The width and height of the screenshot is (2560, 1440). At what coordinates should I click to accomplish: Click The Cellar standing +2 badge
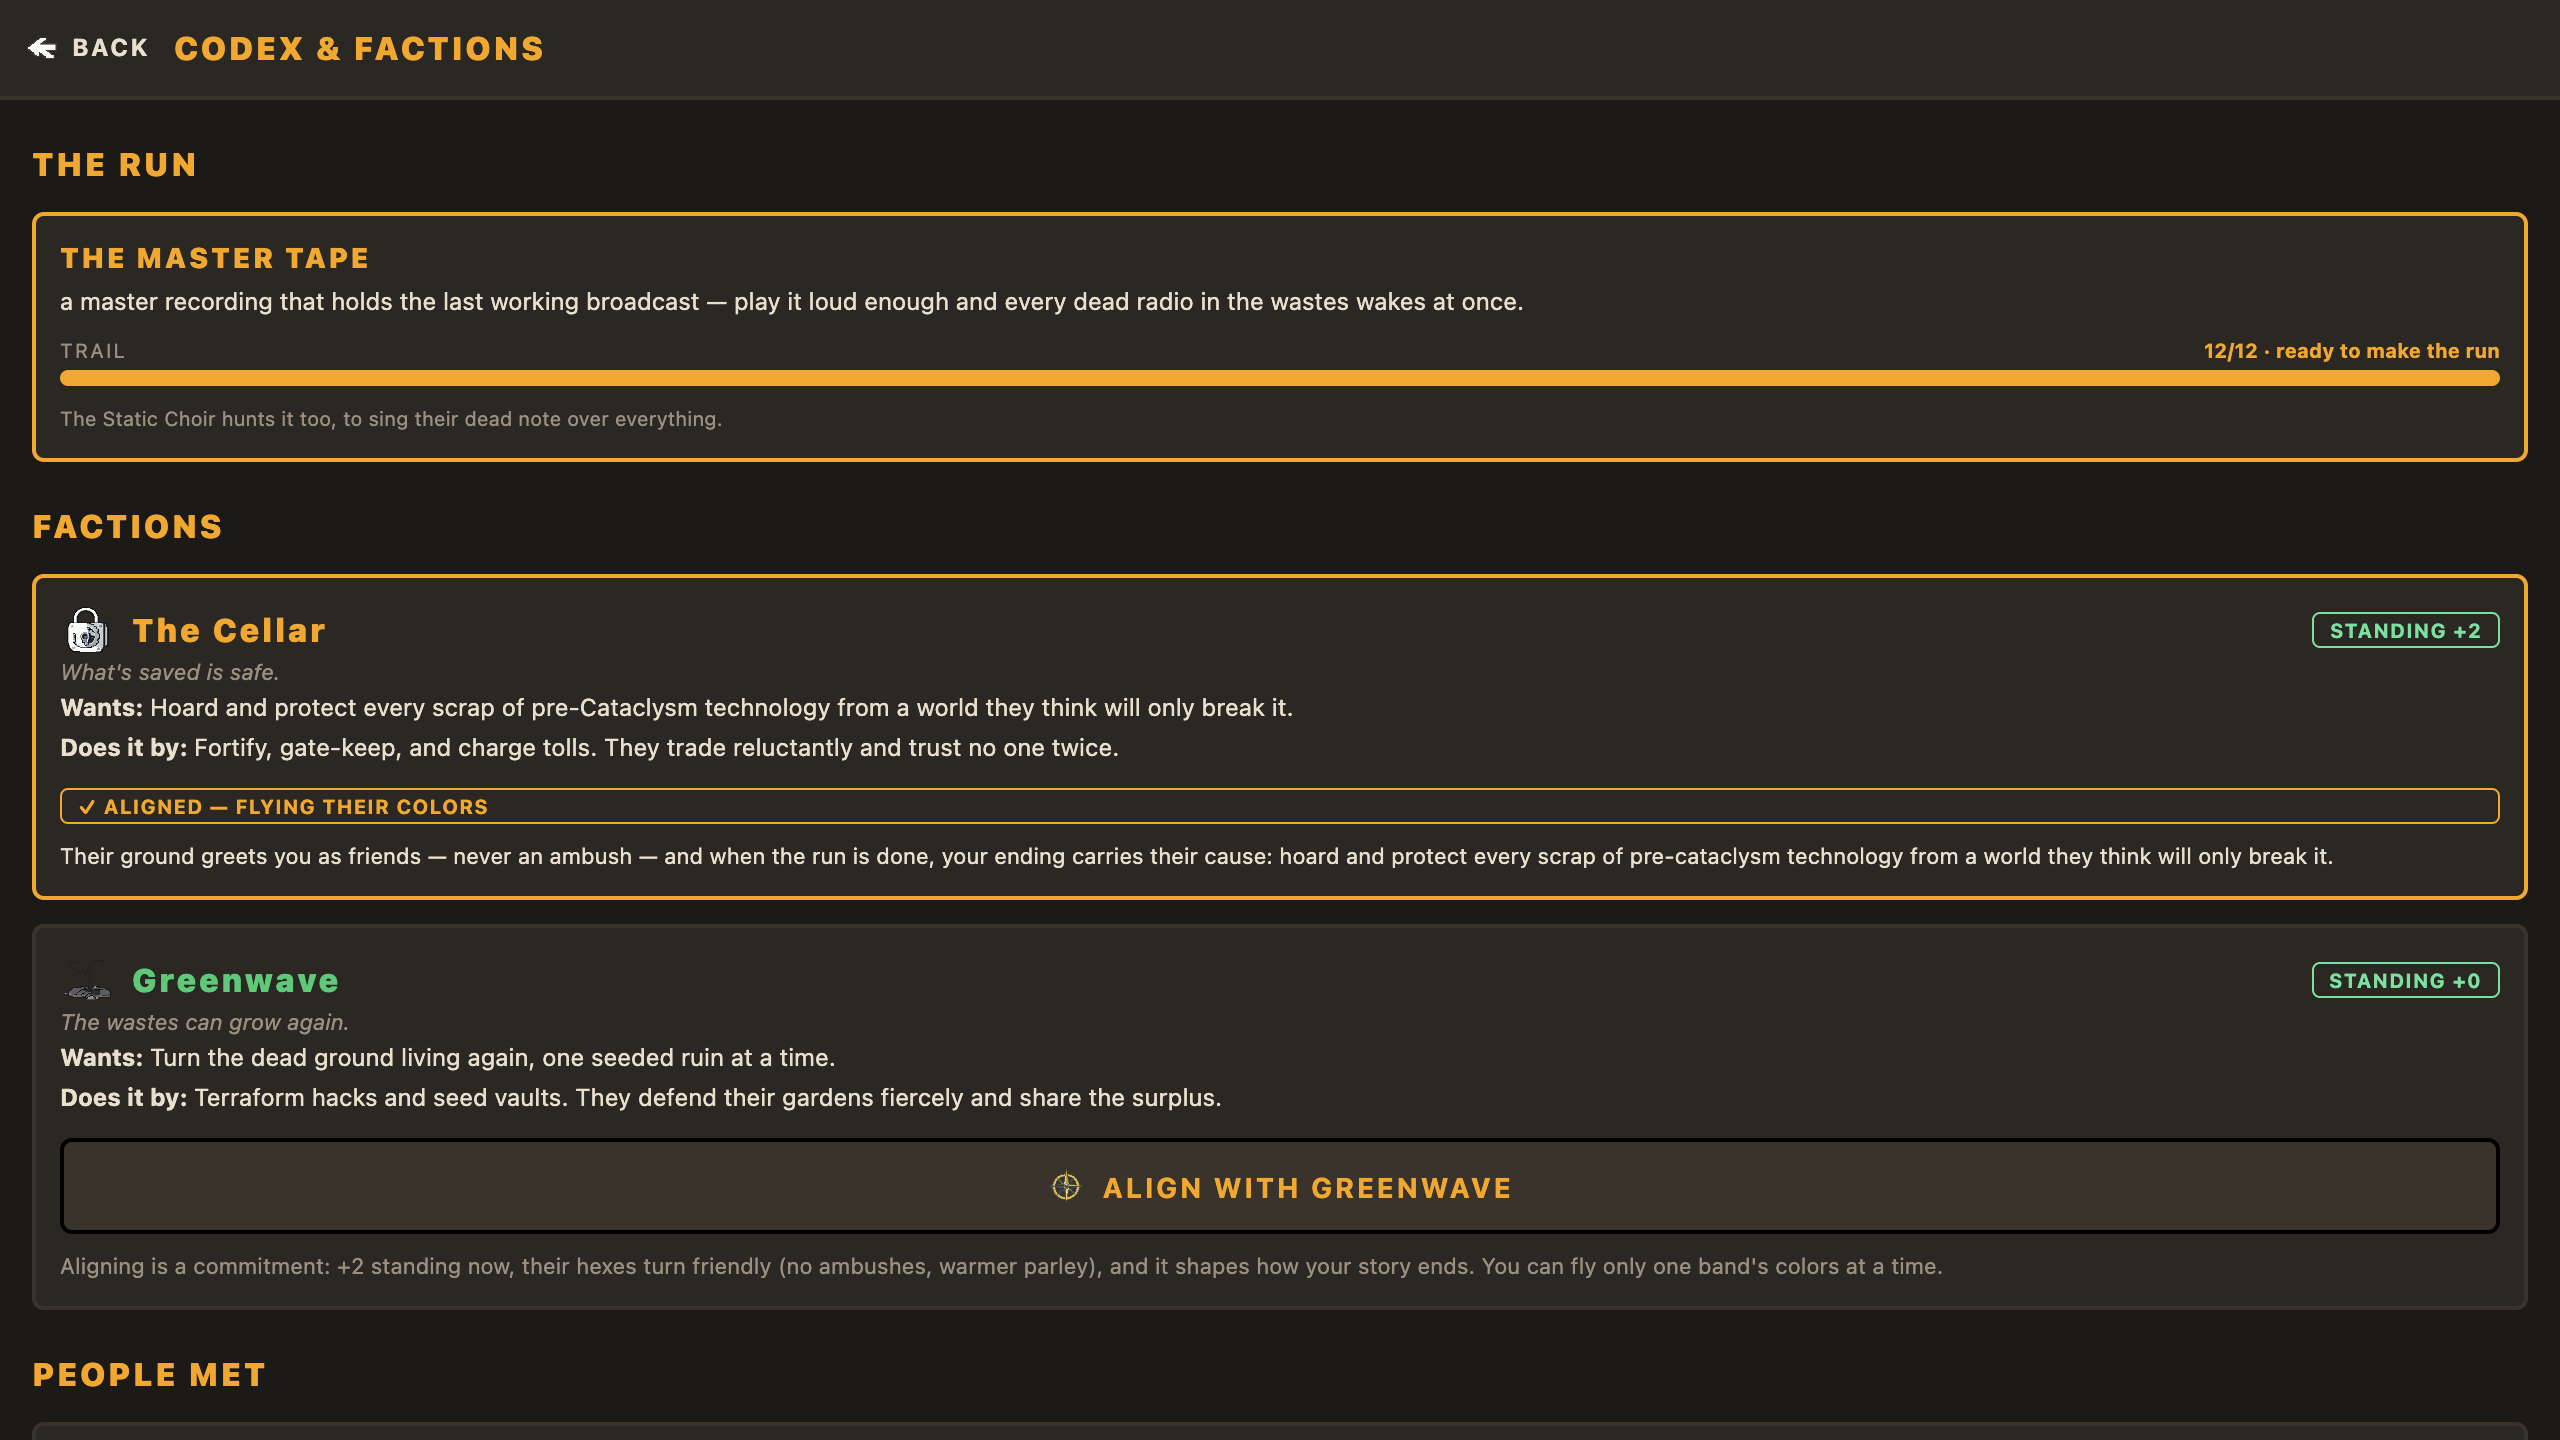coord(2405,630)
